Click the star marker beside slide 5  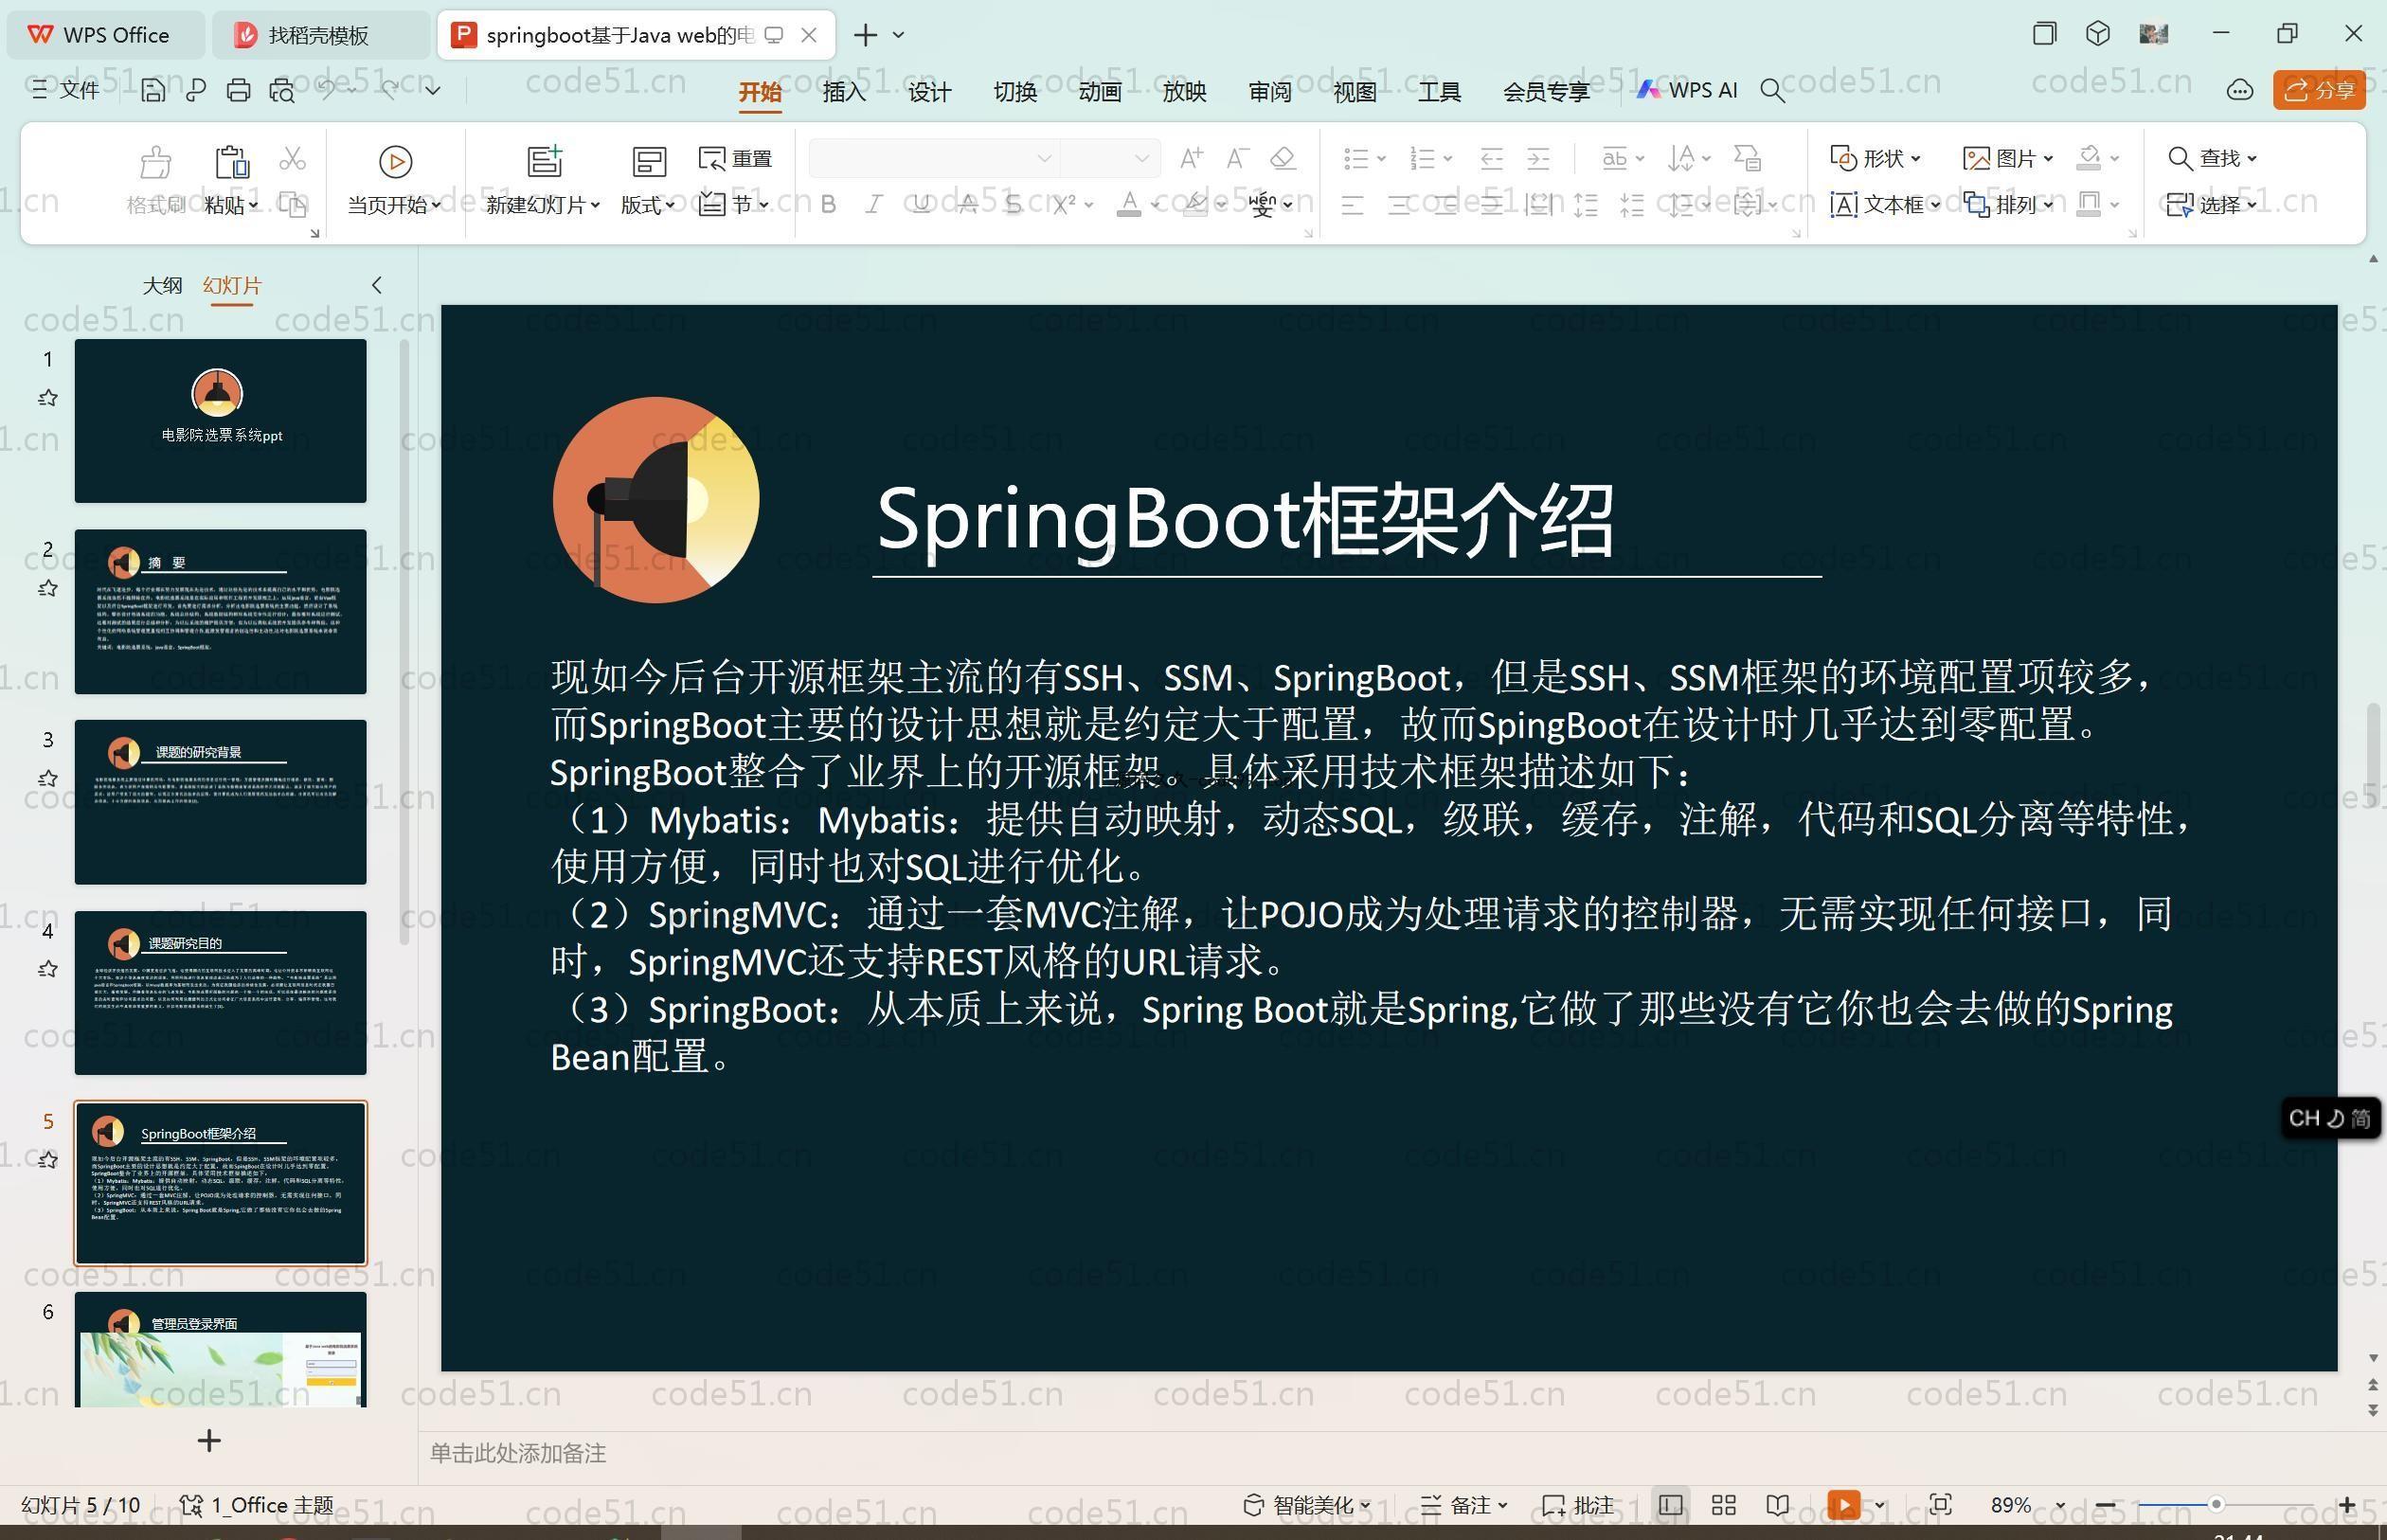tap(47, 1160)
